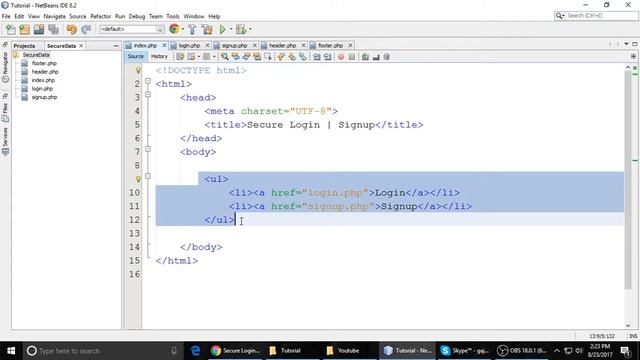Open the Edit menu
The height and width of the screenshot is (360, 640).
click(19, 16)
